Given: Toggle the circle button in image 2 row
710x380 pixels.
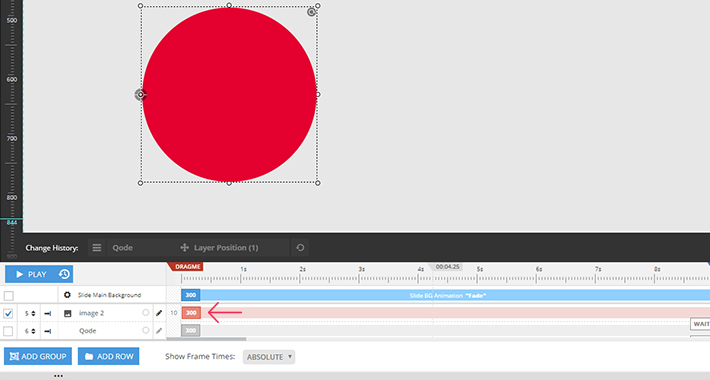Looking at the screenshot, I should coord(145,313).
